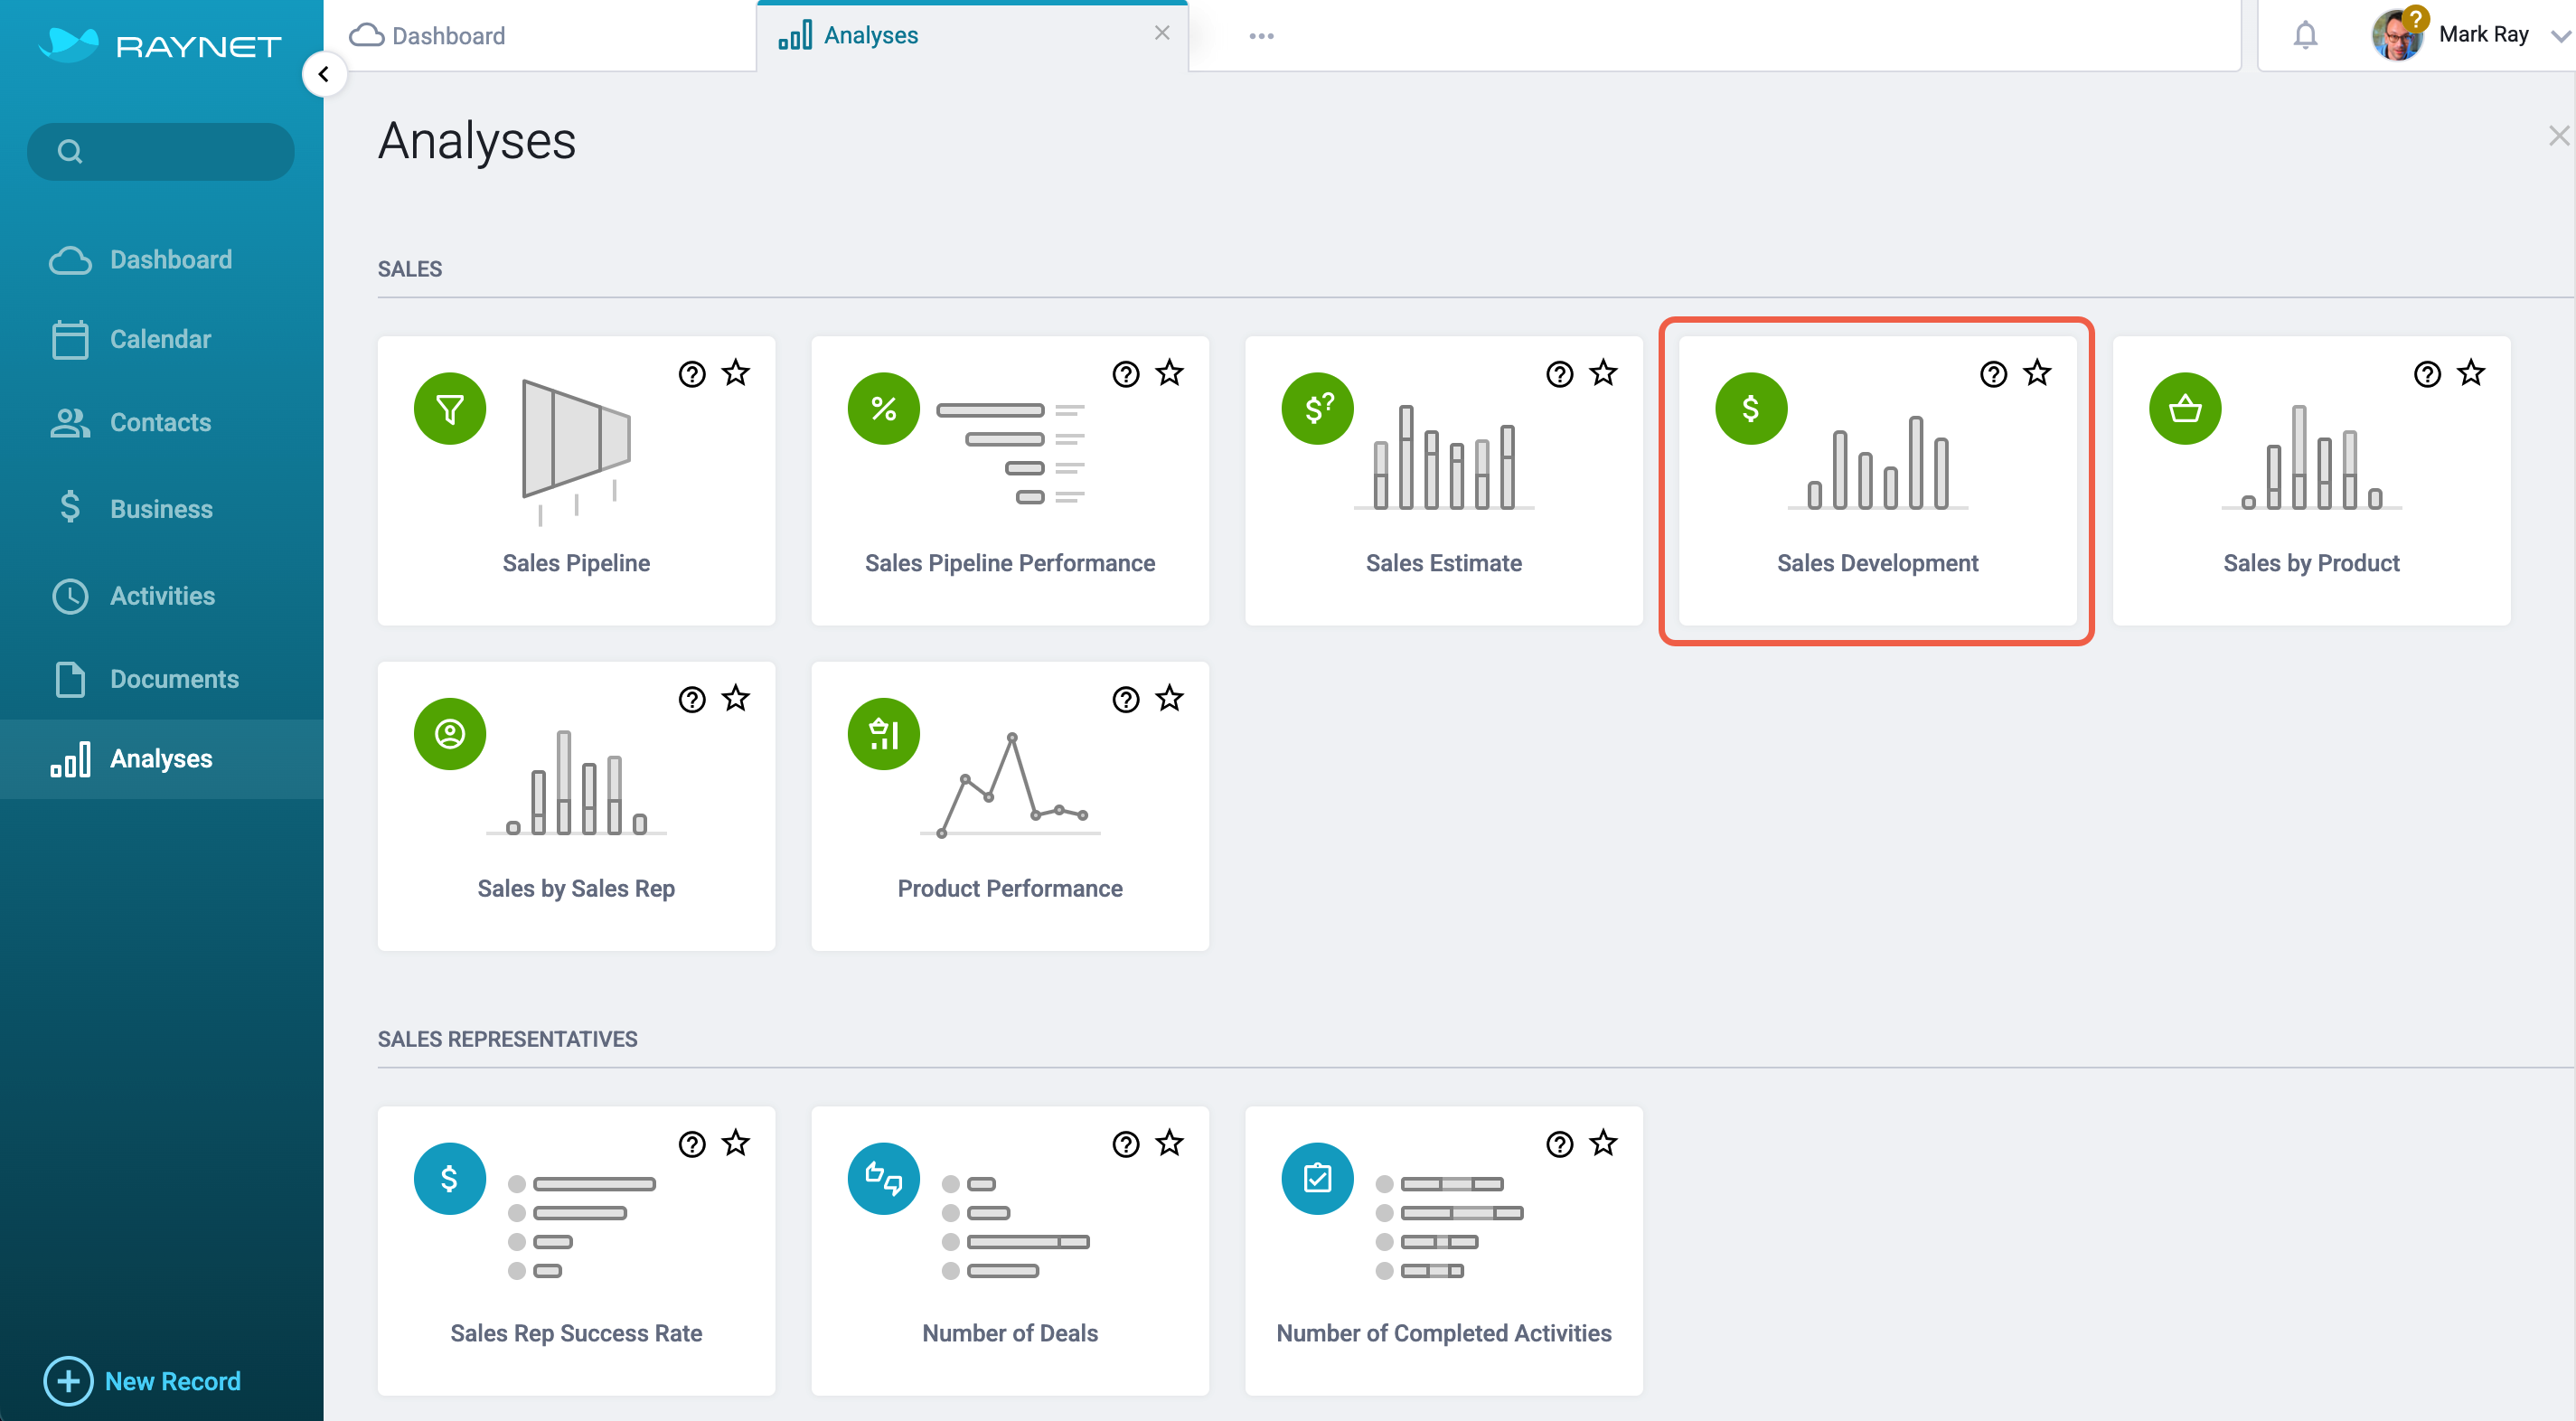Click Mark Ray's profile avatar

tap(2396, 36)
